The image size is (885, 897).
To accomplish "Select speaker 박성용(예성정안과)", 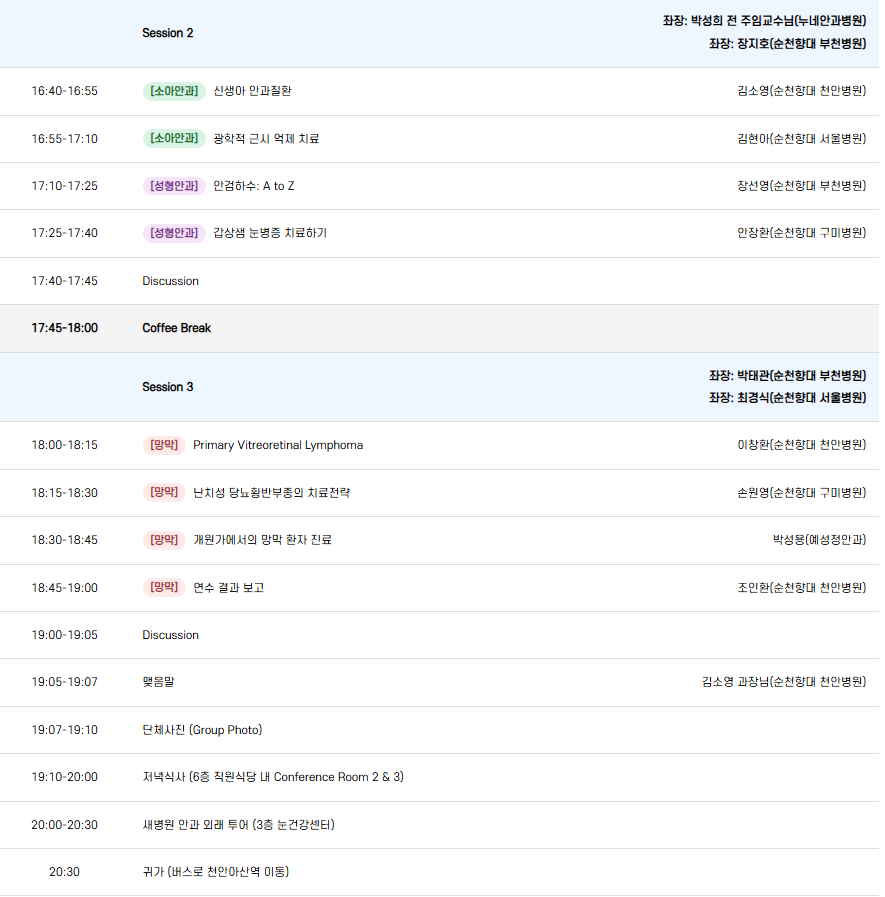I will 819,540.
